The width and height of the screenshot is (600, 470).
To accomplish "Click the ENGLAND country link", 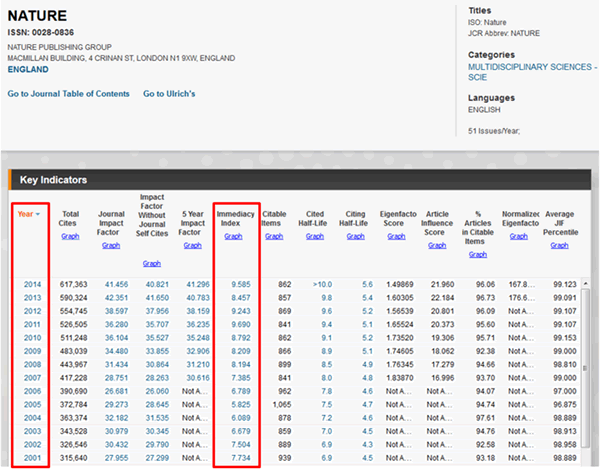I will click(29, 70).
